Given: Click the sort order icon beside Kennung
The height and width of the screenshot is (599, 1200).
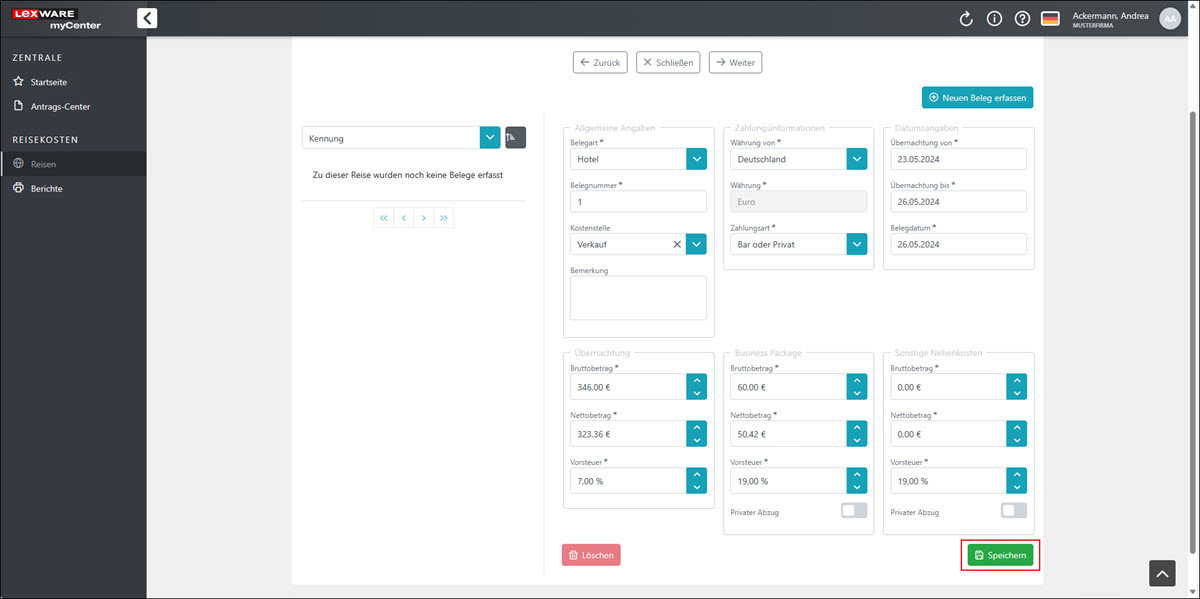Looking at the screenshot, I should [x=515, y=138].
